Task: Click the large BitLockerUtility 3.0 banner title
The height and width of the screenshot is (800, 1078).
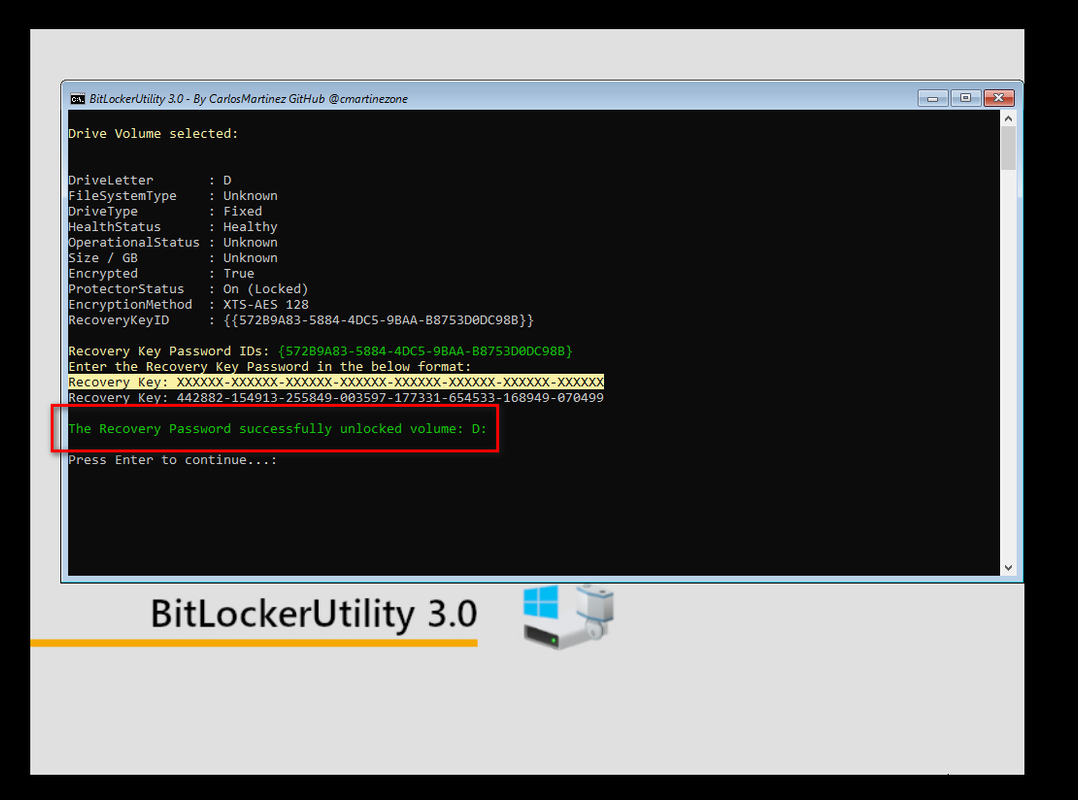Action: [x=314, y=614]
